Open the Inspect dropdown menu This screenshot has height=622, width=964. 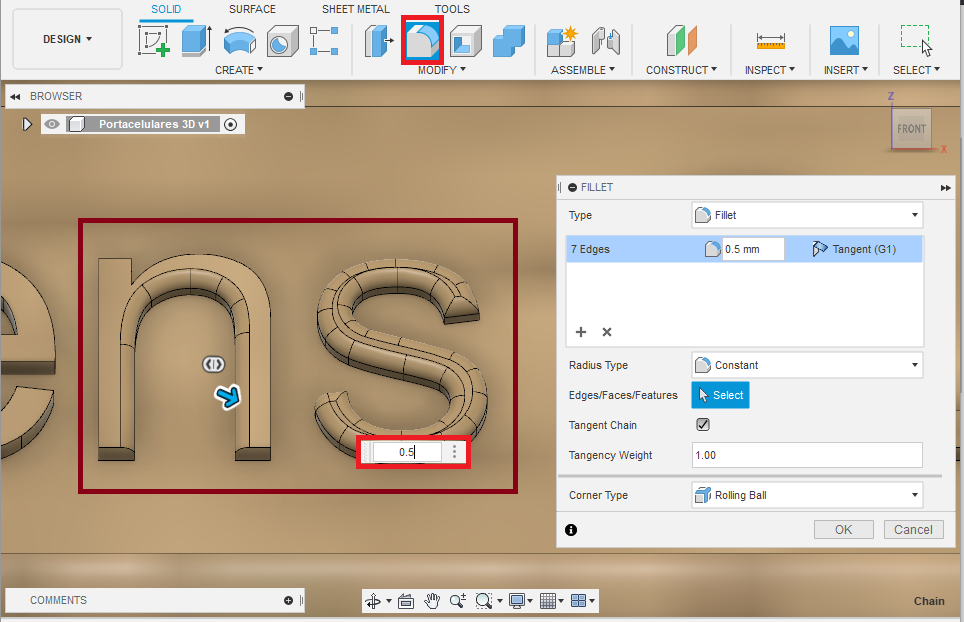(x=770, y=70)
